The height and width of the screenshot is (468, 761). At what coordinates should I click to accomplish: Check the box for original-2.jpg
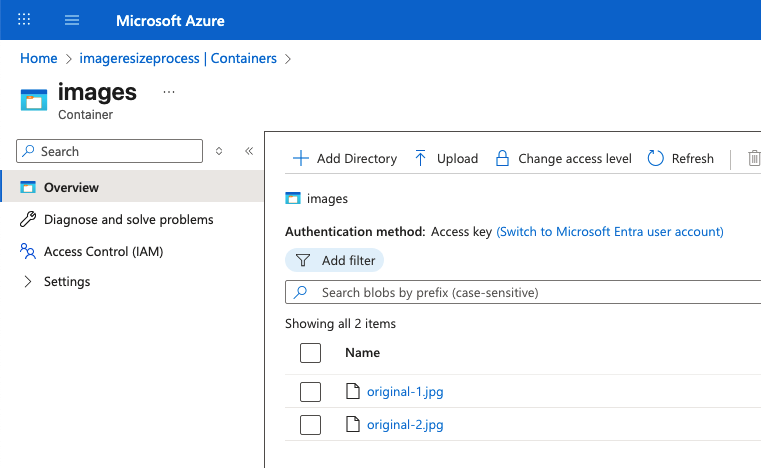[x=310, y=425]
